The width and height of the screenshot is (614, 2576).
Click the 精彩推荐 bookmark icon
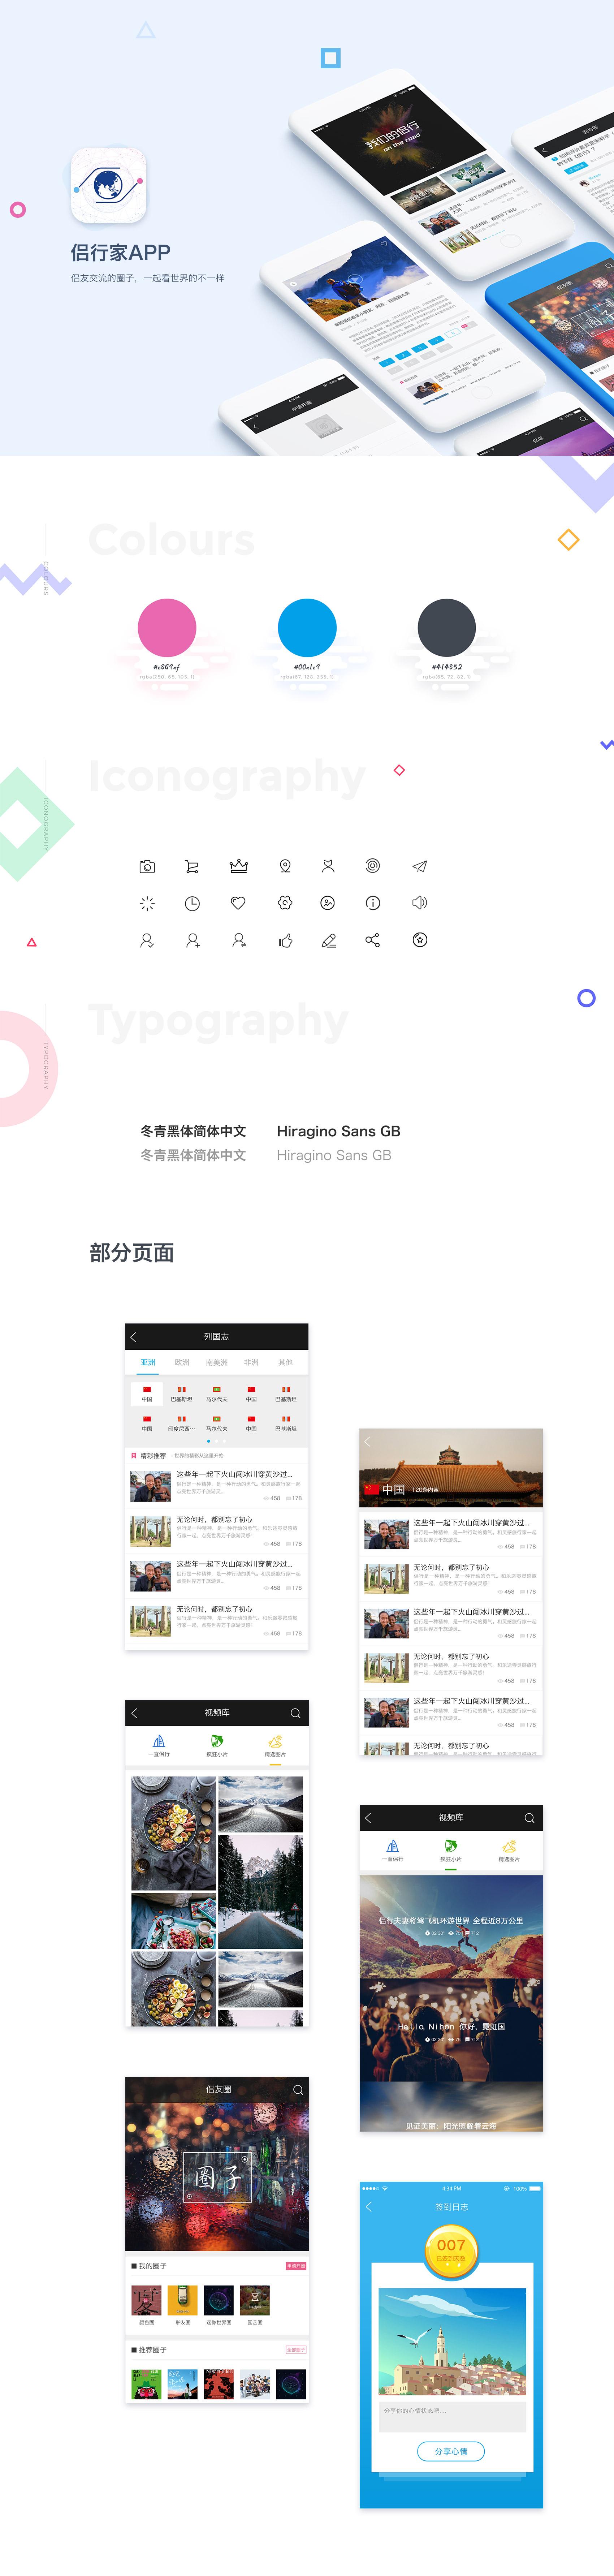(x=134, y=1456)
